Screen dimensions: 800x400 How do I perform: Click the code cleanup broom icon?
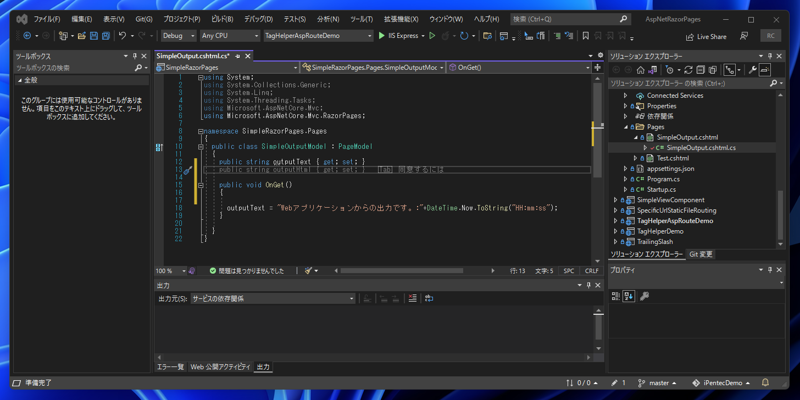[x=308, y=271]
